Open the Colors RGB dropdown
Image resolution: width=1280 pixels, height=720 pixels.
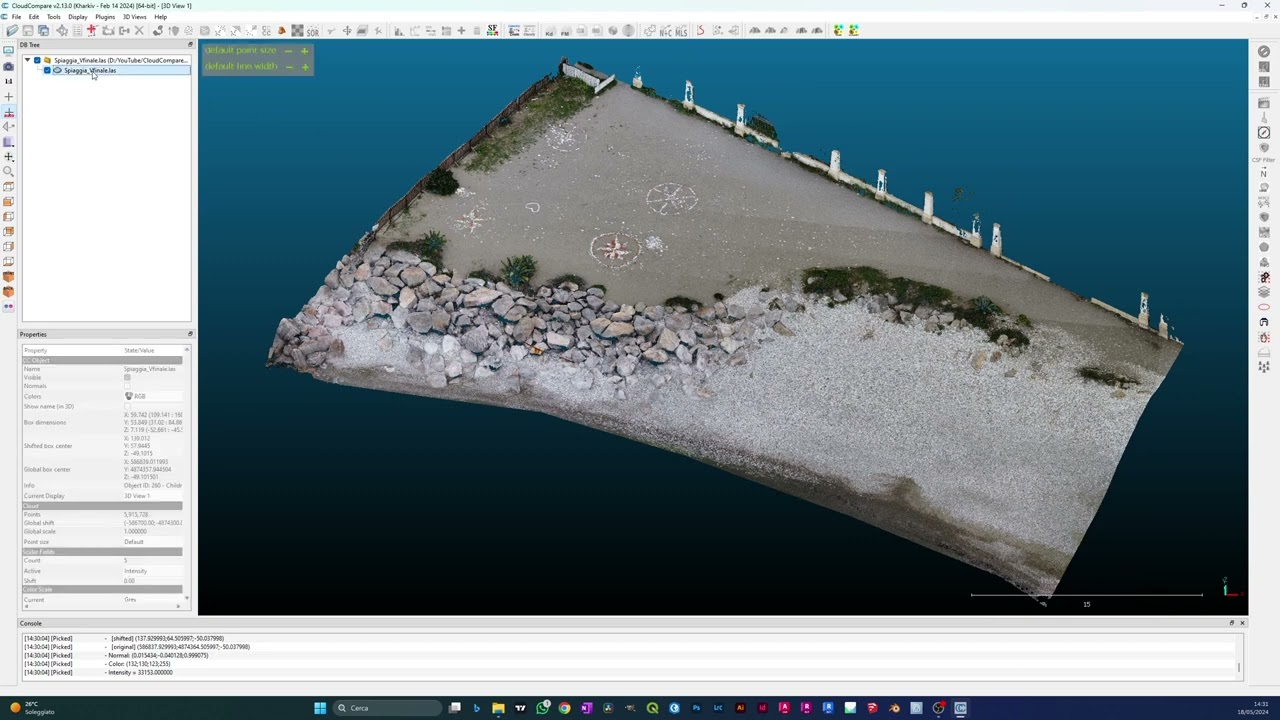153,396
